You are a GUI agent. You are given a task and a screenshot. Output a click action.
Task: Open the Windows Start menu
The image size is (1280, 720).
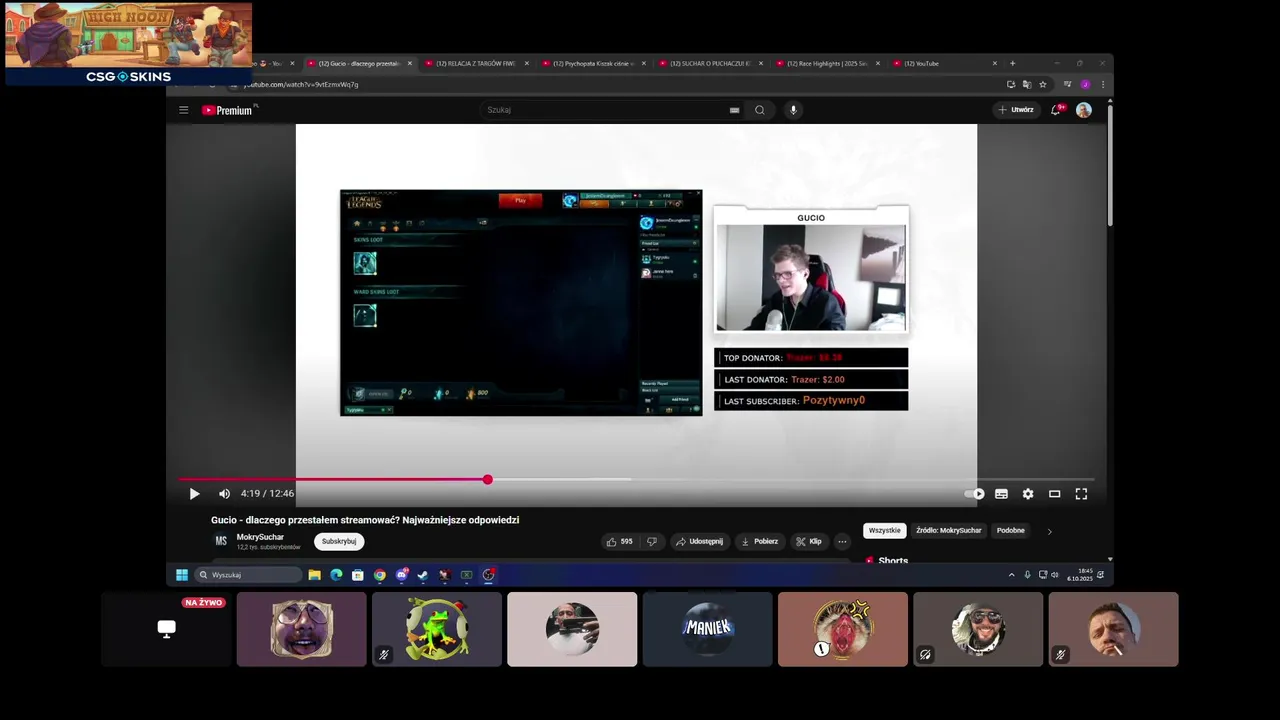(x=182, y=575)
